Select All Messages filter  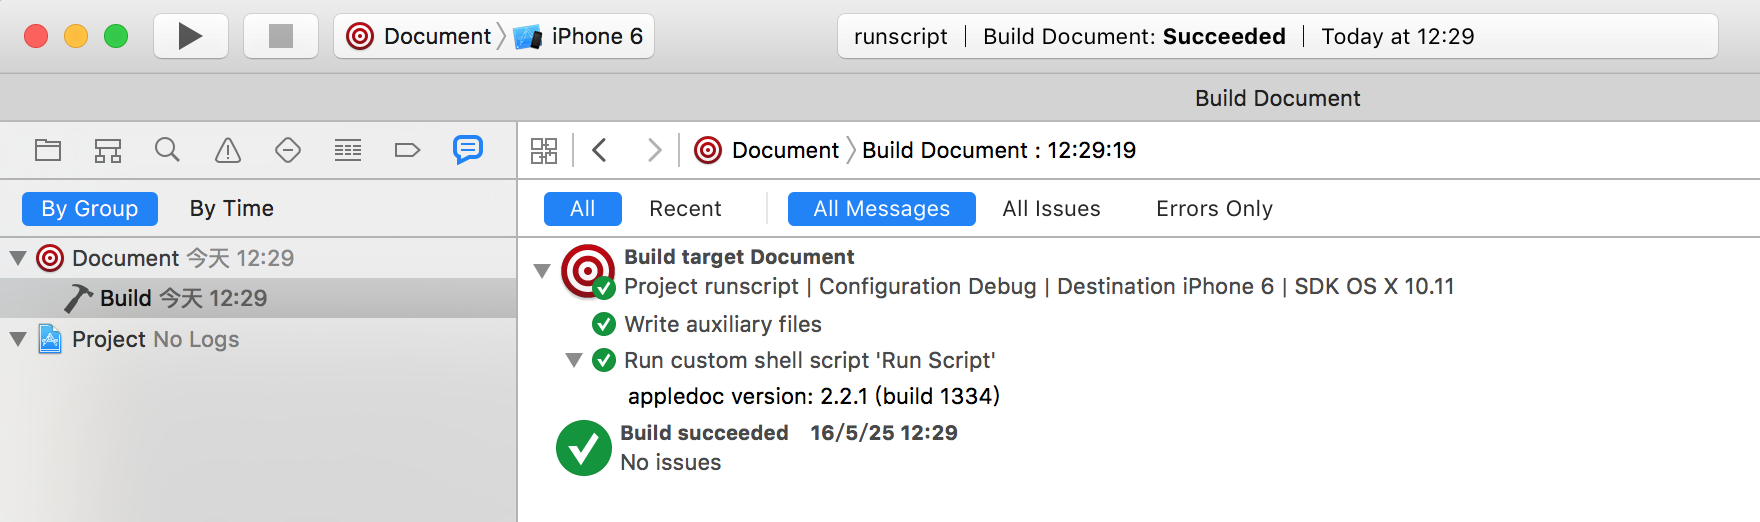881,208
